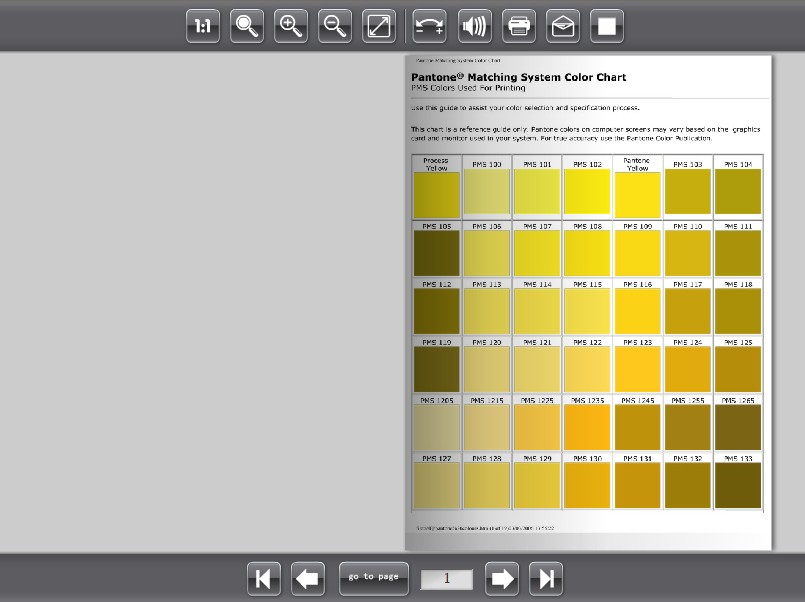This screenshot has height=602, width=805.
Task: Choose the orange PMS 1235 swatch
Action: (x=587, y=427)
